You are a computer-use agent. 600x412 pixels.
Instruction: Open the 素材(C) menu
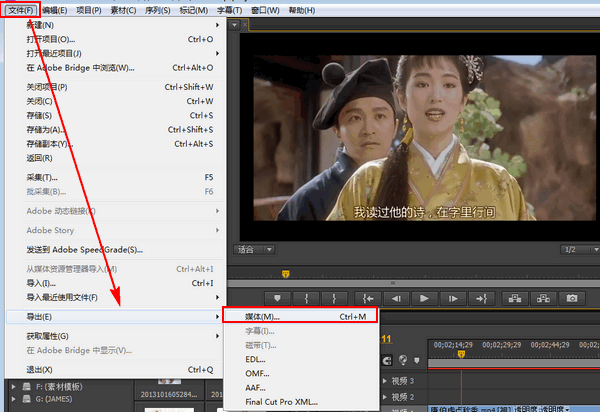(123, 10)
